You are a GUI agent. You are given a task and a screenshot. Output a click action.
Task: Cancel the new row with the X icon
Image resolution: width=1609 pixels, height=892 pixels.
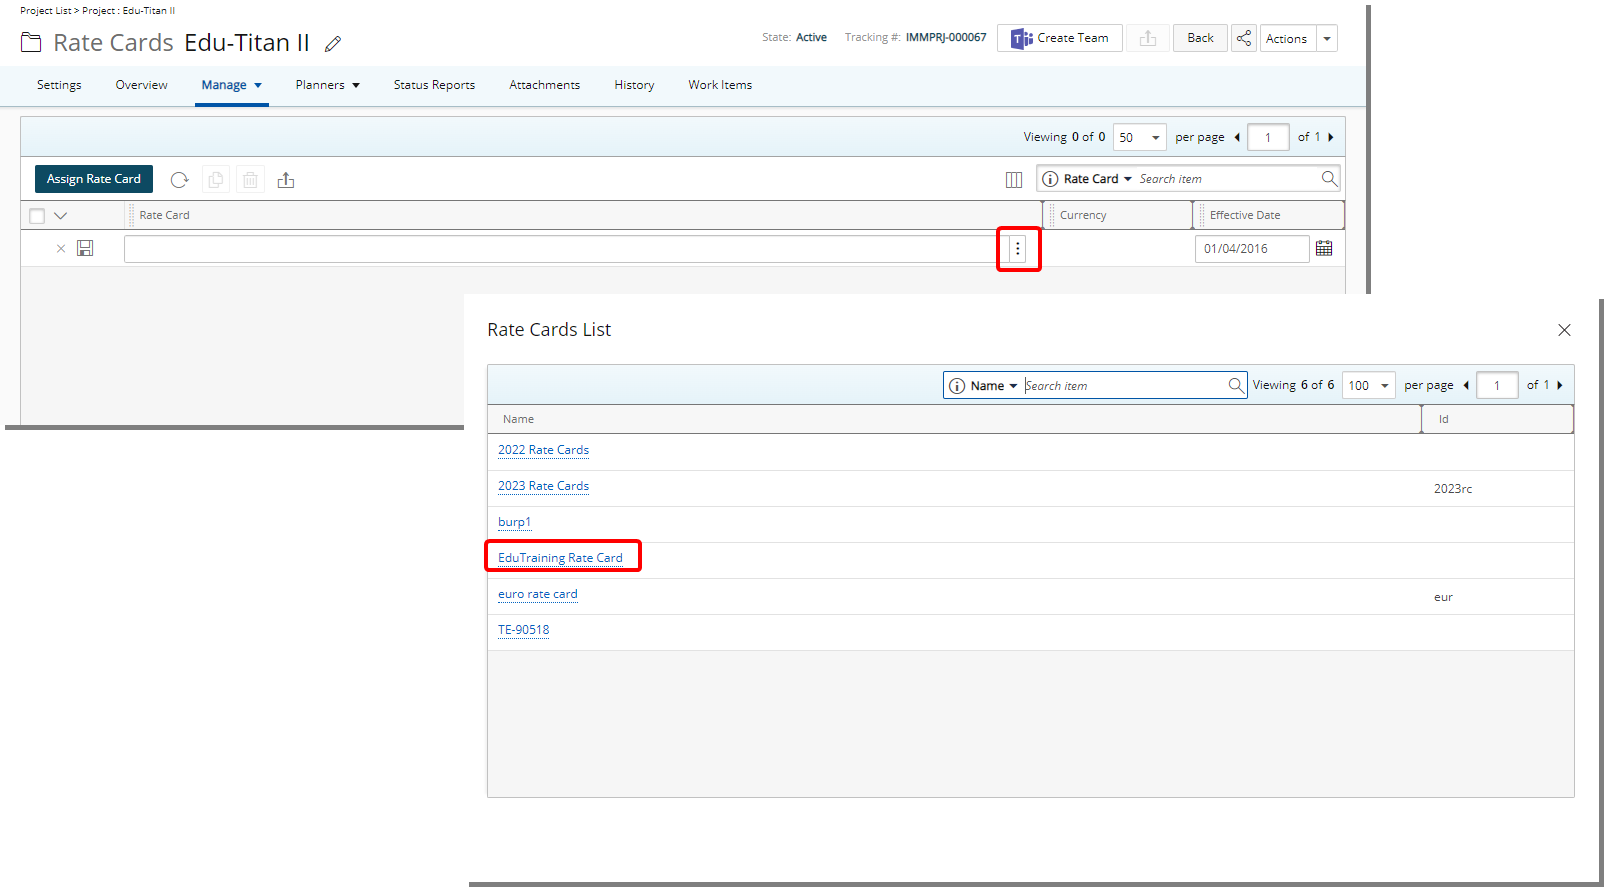coord(61,249)
